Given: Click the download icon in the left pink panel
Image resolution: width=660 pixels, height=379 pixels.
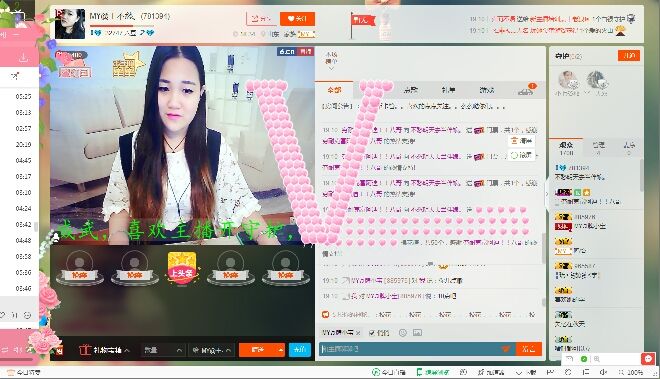Looking at the screenshot, I should tap(24, 57).
